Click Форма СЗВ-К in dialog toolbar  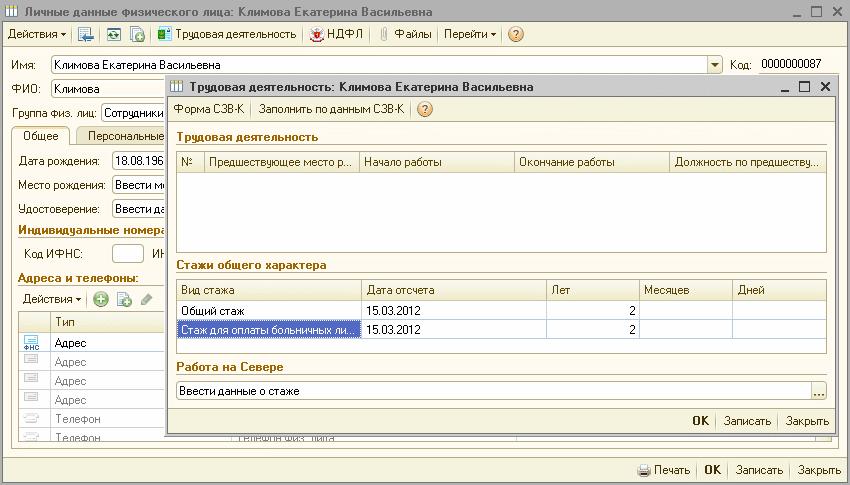coord(208,109)
